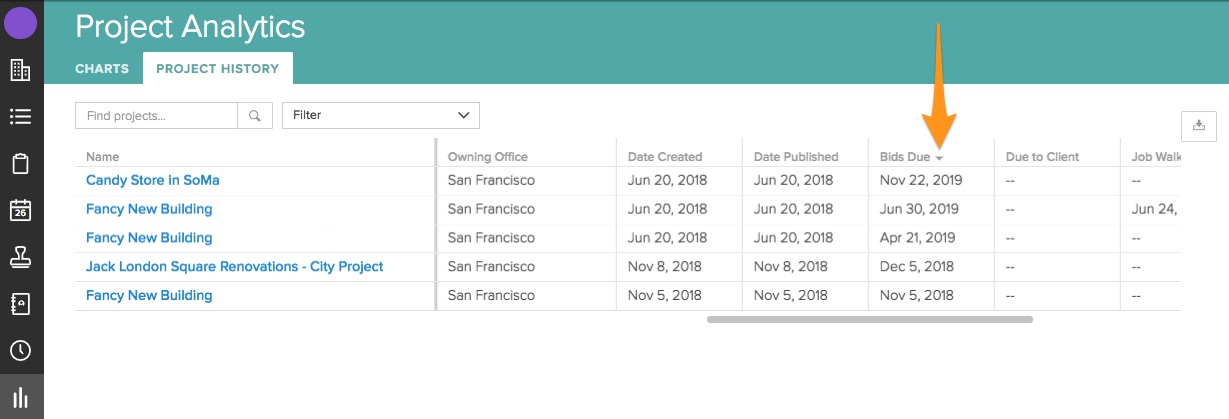Click the download export button
Viewport: 1229px width, 419px height.
pyautogui.click(x=1198, y=125)
